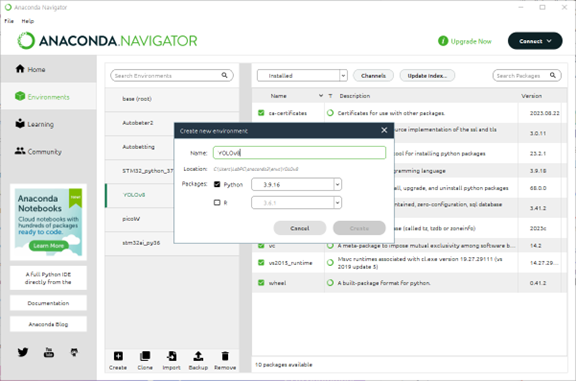576x381 pixels.
Task: Click the Cancel button in dialog
Action: pos(300,228)
